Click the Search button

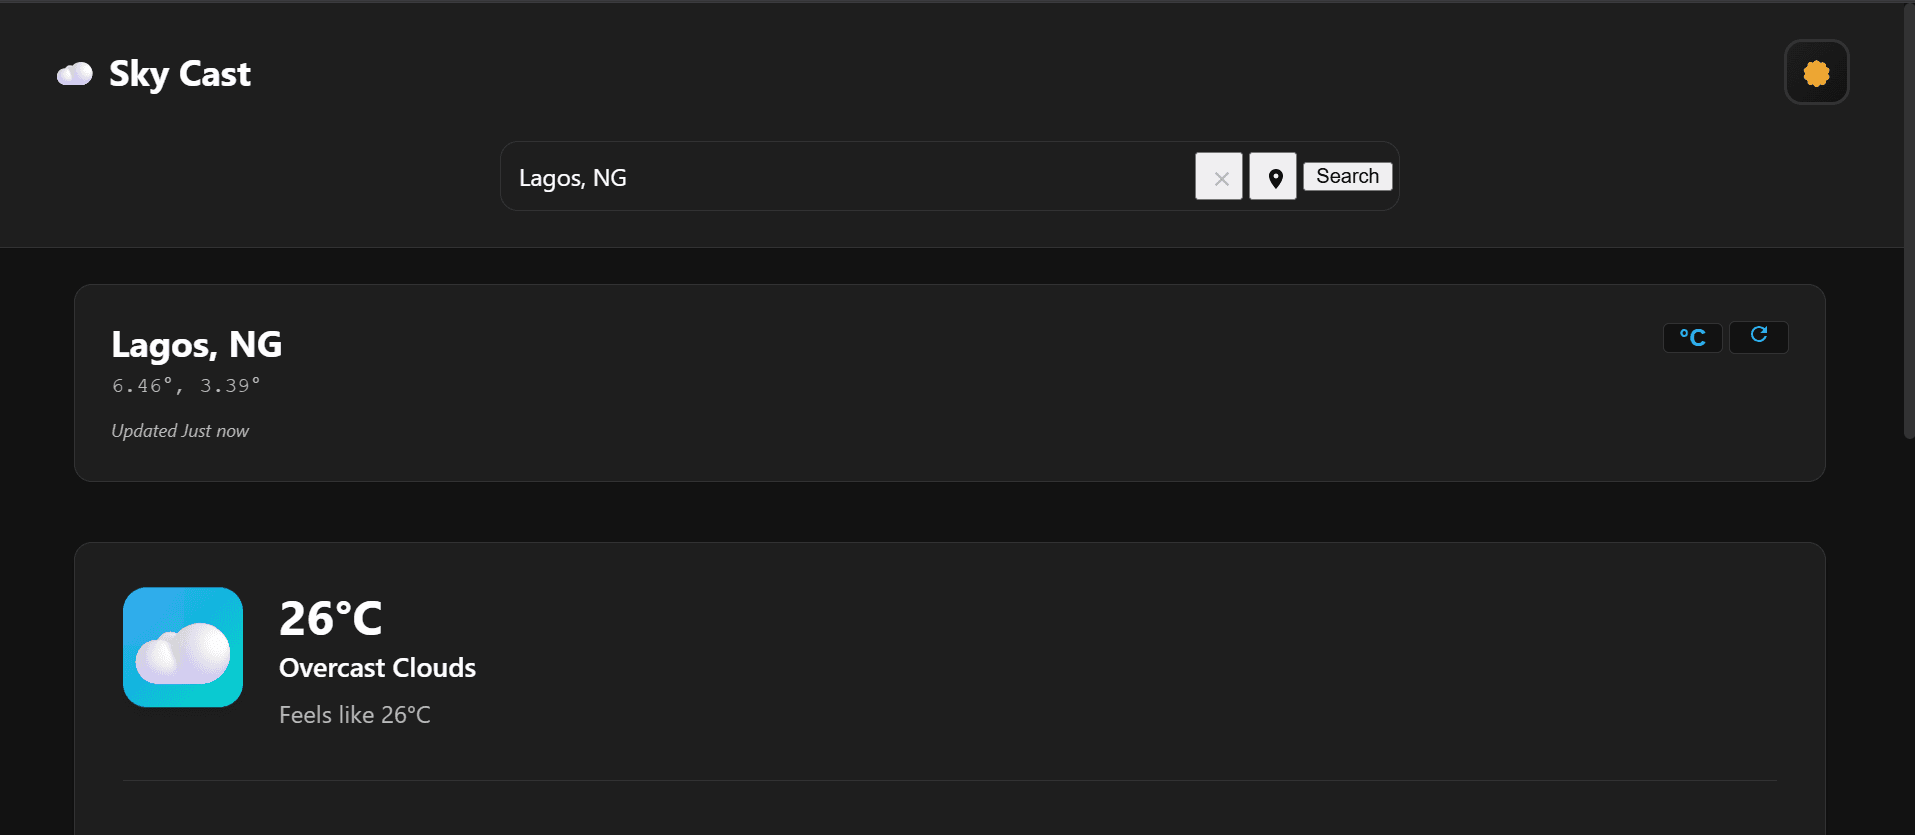[1347, 176]
